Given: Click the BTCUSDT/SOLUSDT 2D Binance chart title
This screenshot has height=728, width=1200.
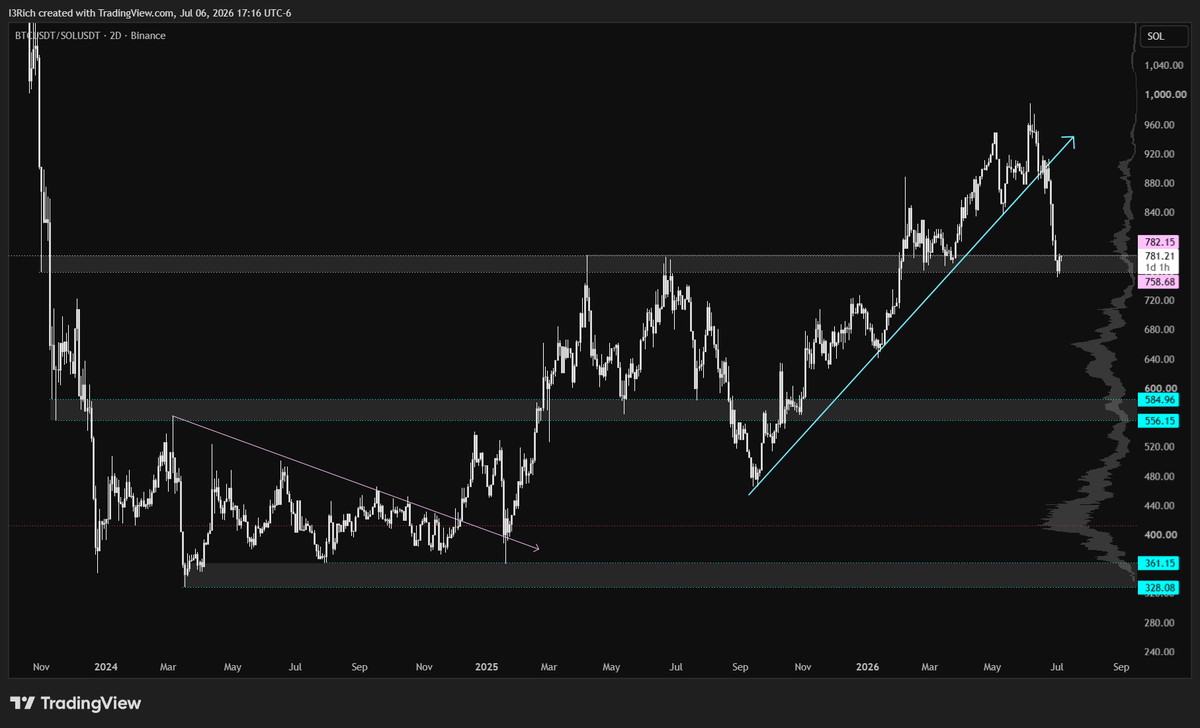Looking at the screenshot, I should (89, 35).
